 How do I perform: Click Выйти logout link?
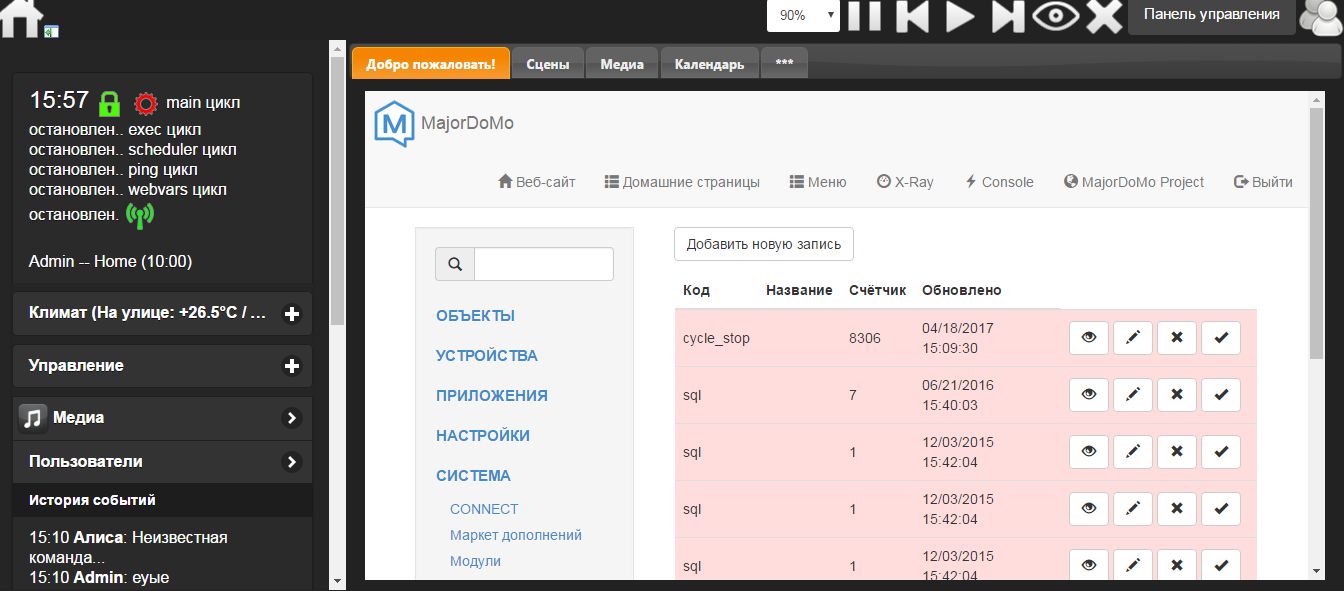1263,182
